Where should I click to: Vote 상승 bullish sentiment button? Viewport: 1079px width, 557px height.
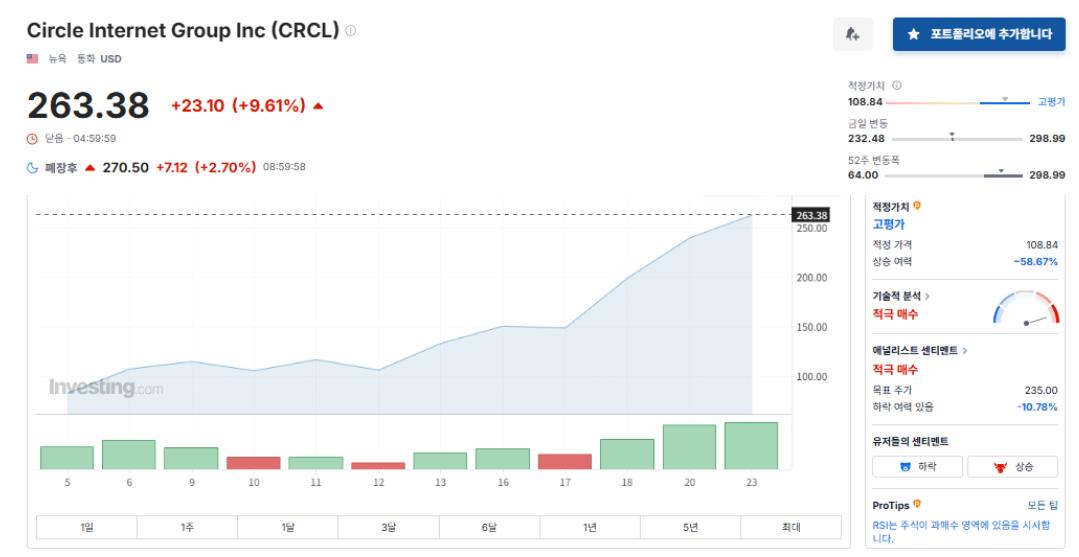pyautogui.click(x=1012, y=467)
